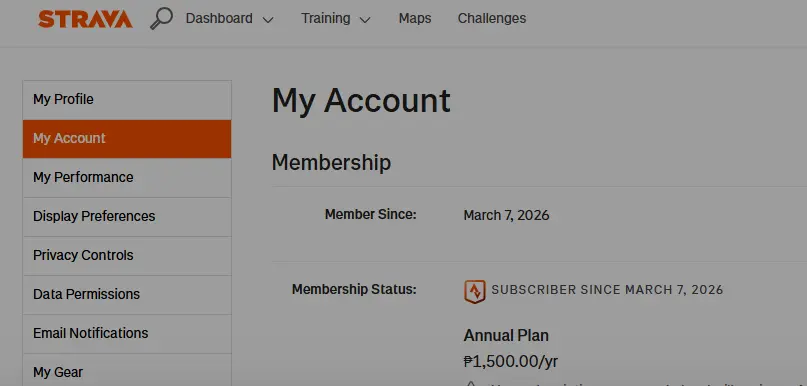Viewport: 807px width, 386px height.
Task: Open Email Notifications settings
Action: [127, 334]
